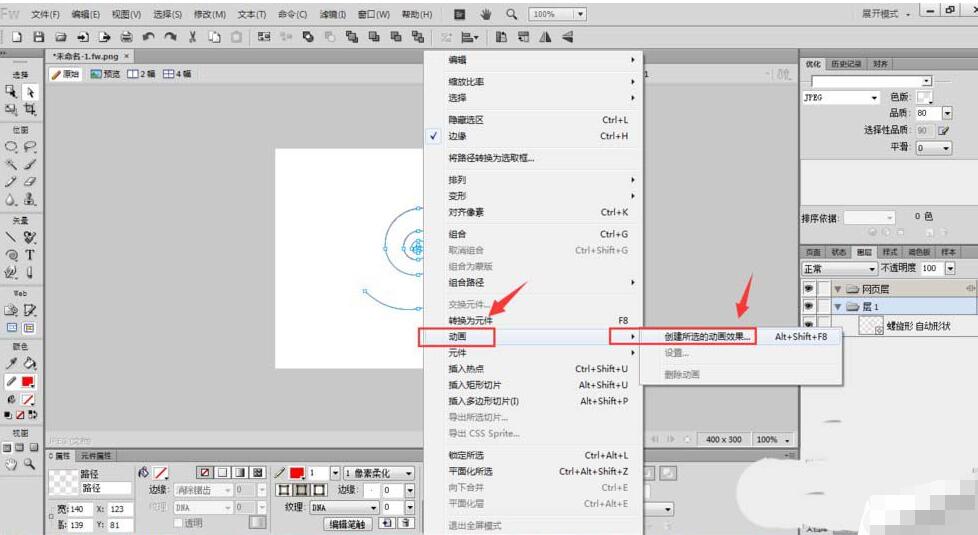
Task: Toggle the lock column for 层 1
Action: click(x=824, y=306)
